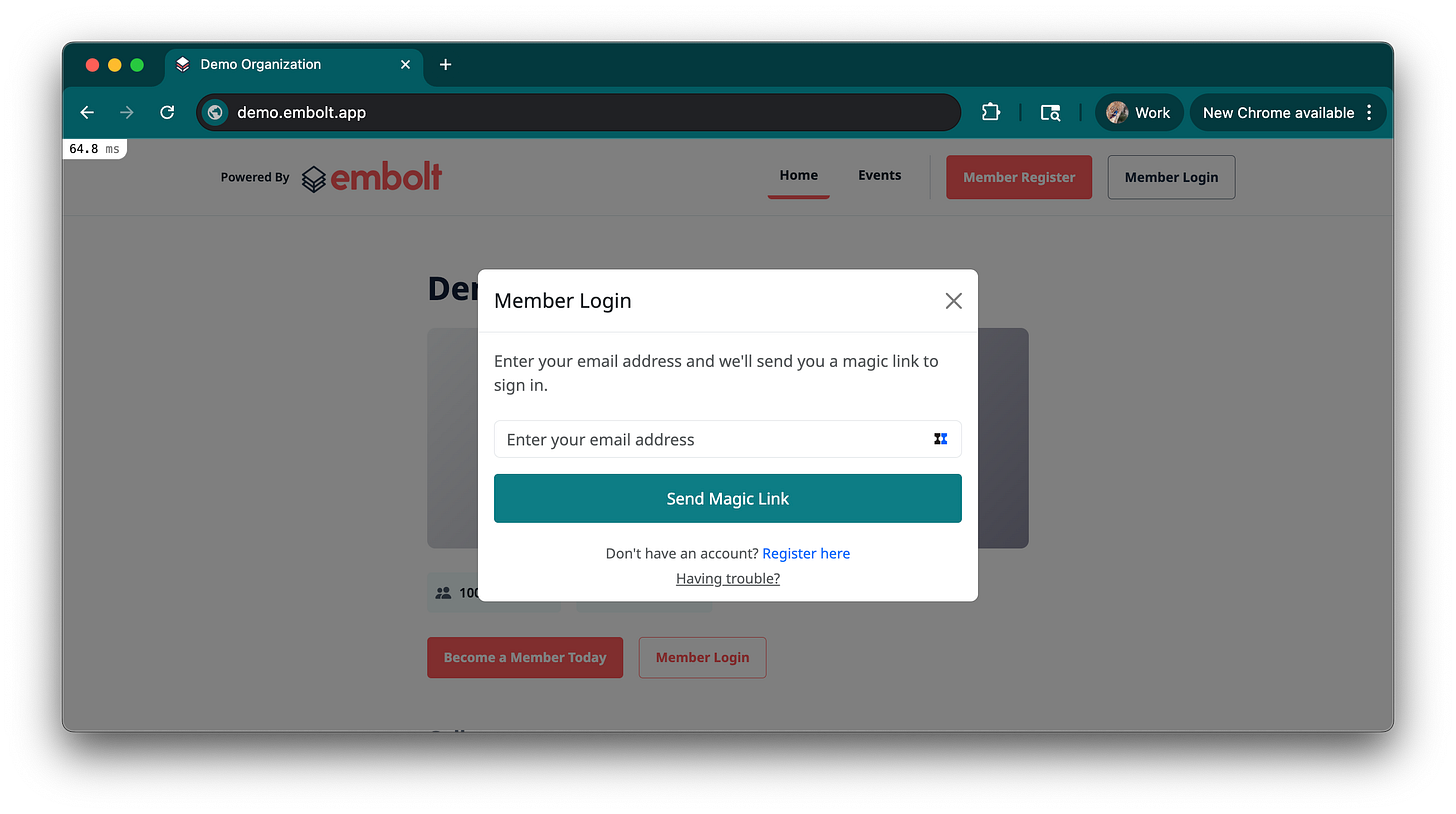This screenshot has width=1456, height=814.
Task: Open the tab search icon in toolbar
Action: pos(1050,112)
